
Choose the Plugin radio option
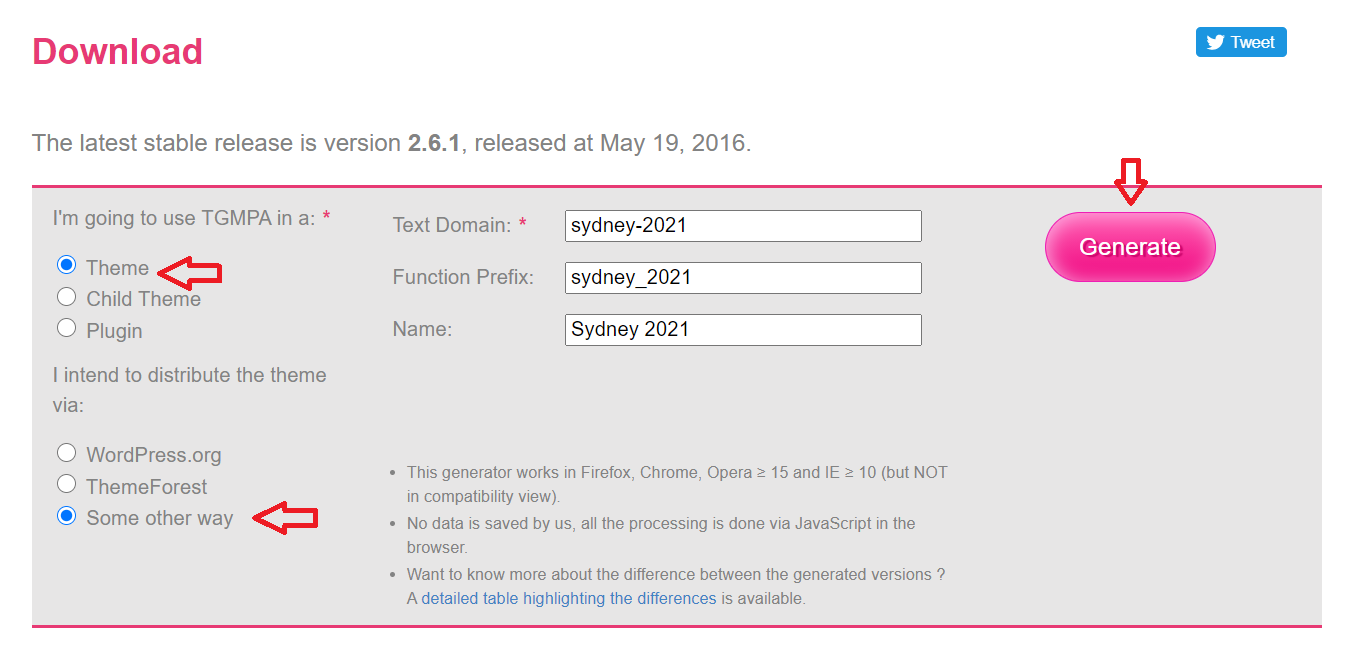click(66, 328)
